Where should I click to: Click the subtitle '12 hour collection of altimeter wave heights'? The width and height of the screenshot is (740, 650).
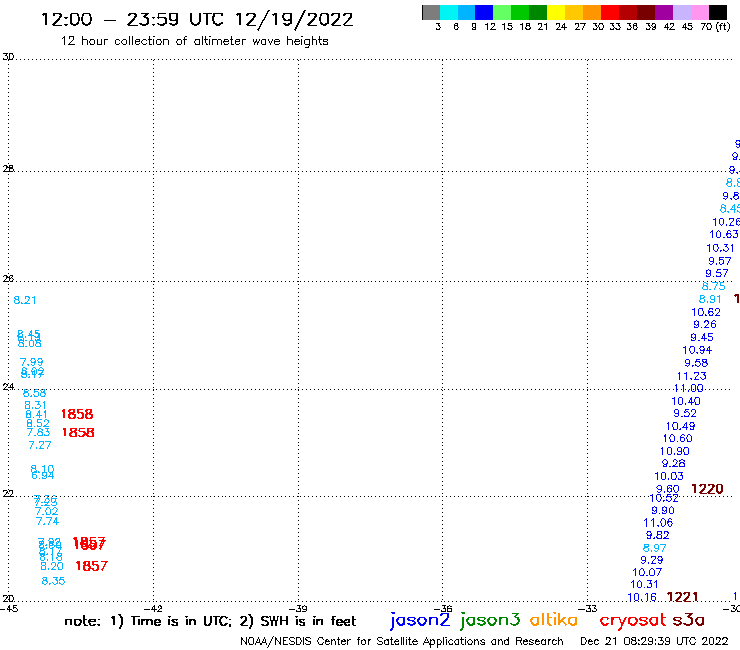(x=194, y=41)
